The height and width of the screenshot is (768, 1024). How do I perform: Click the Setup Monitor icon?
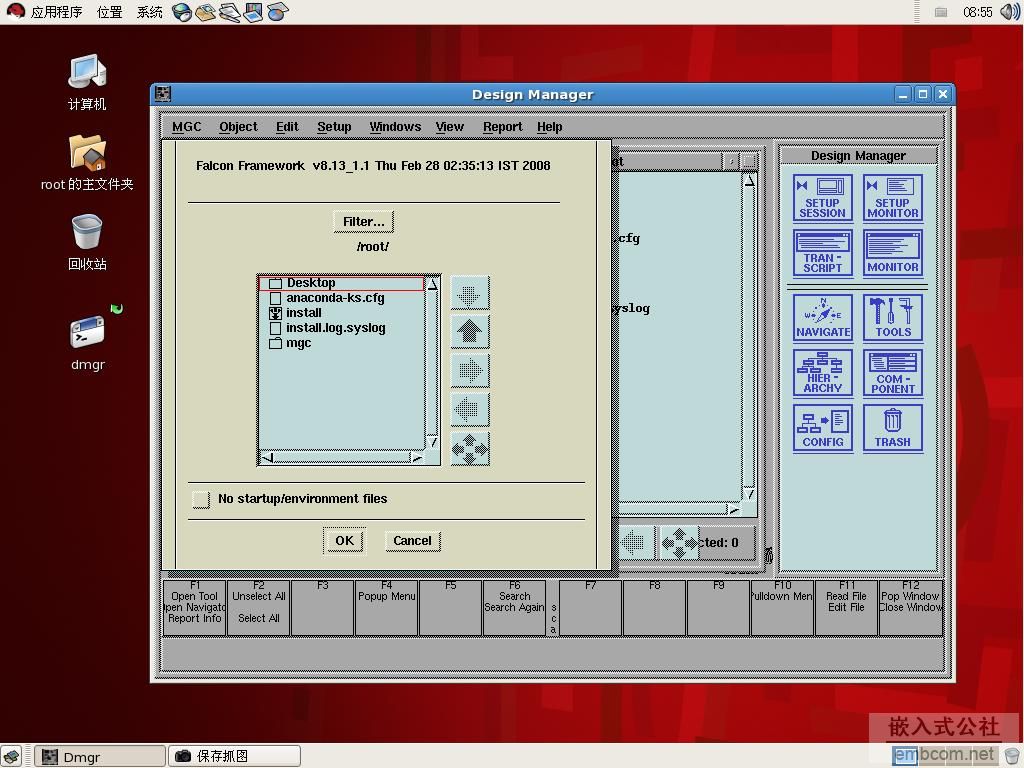click(x=892, y=197)
